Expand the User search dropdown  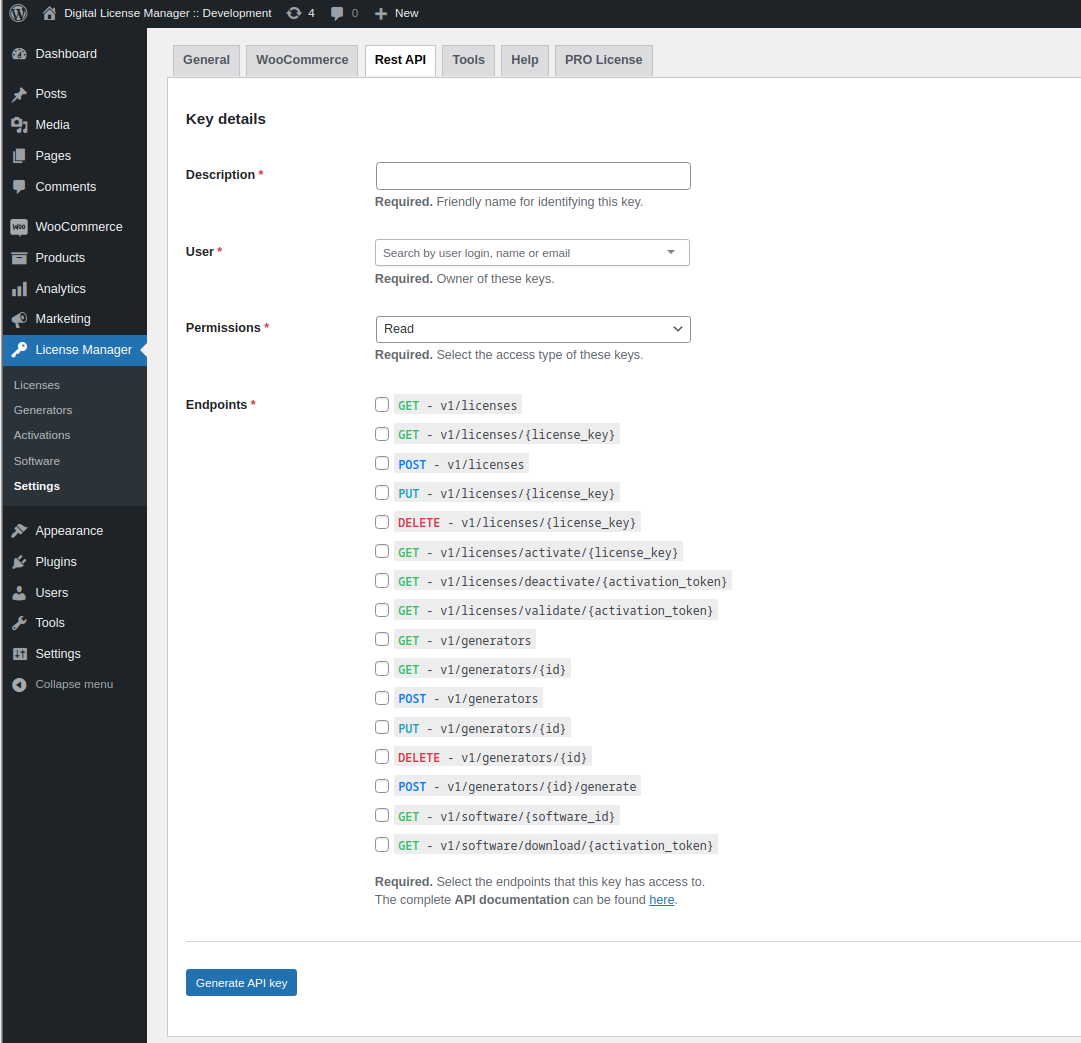coord(670,252)
